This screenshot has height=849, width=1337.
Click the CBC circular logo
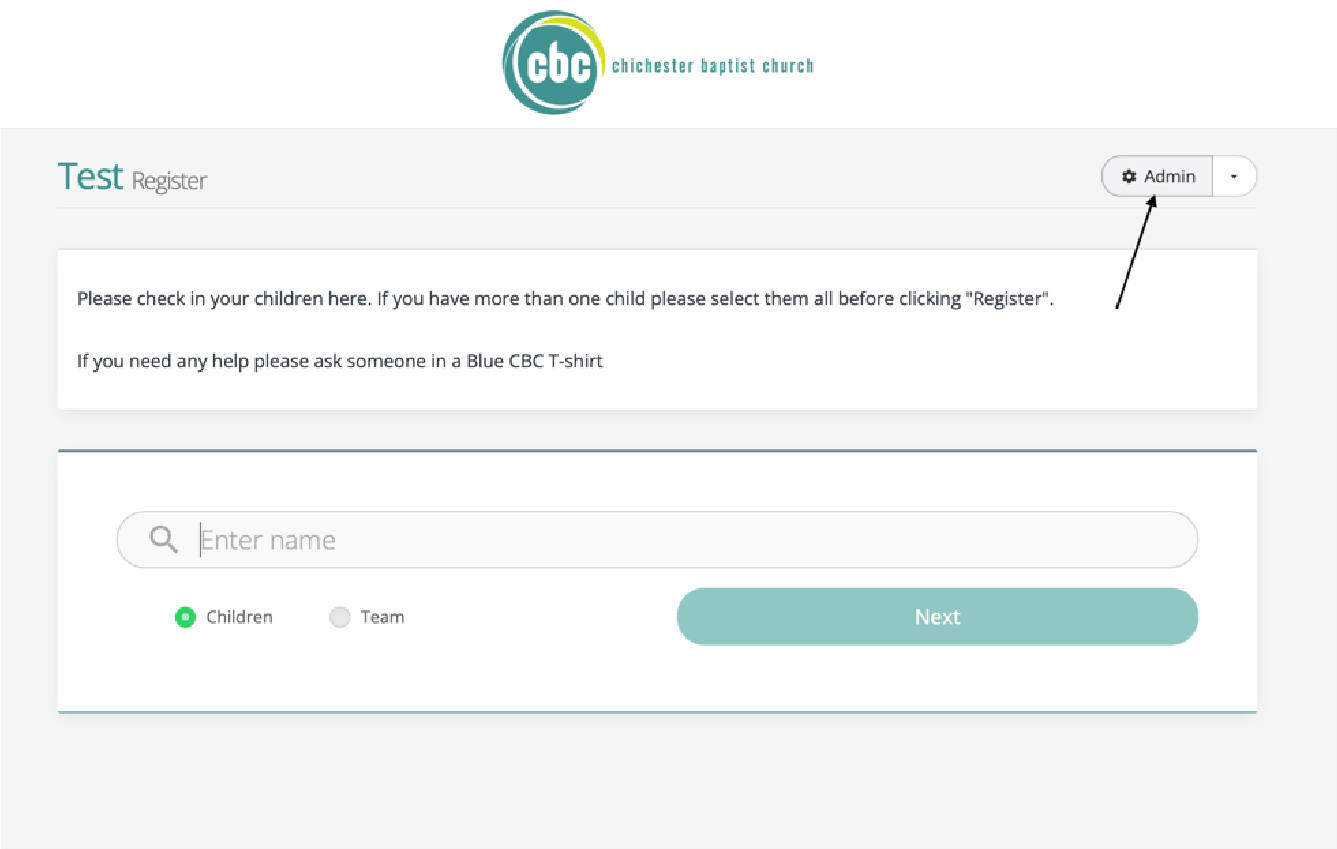554,64
